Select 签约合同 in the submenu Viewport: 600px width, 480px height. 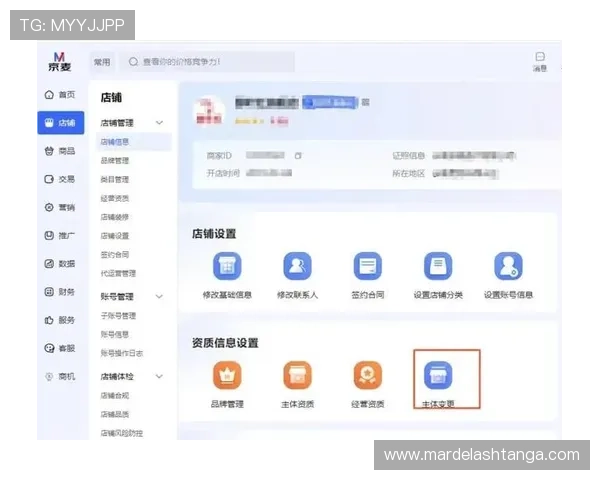click(115, 255)
